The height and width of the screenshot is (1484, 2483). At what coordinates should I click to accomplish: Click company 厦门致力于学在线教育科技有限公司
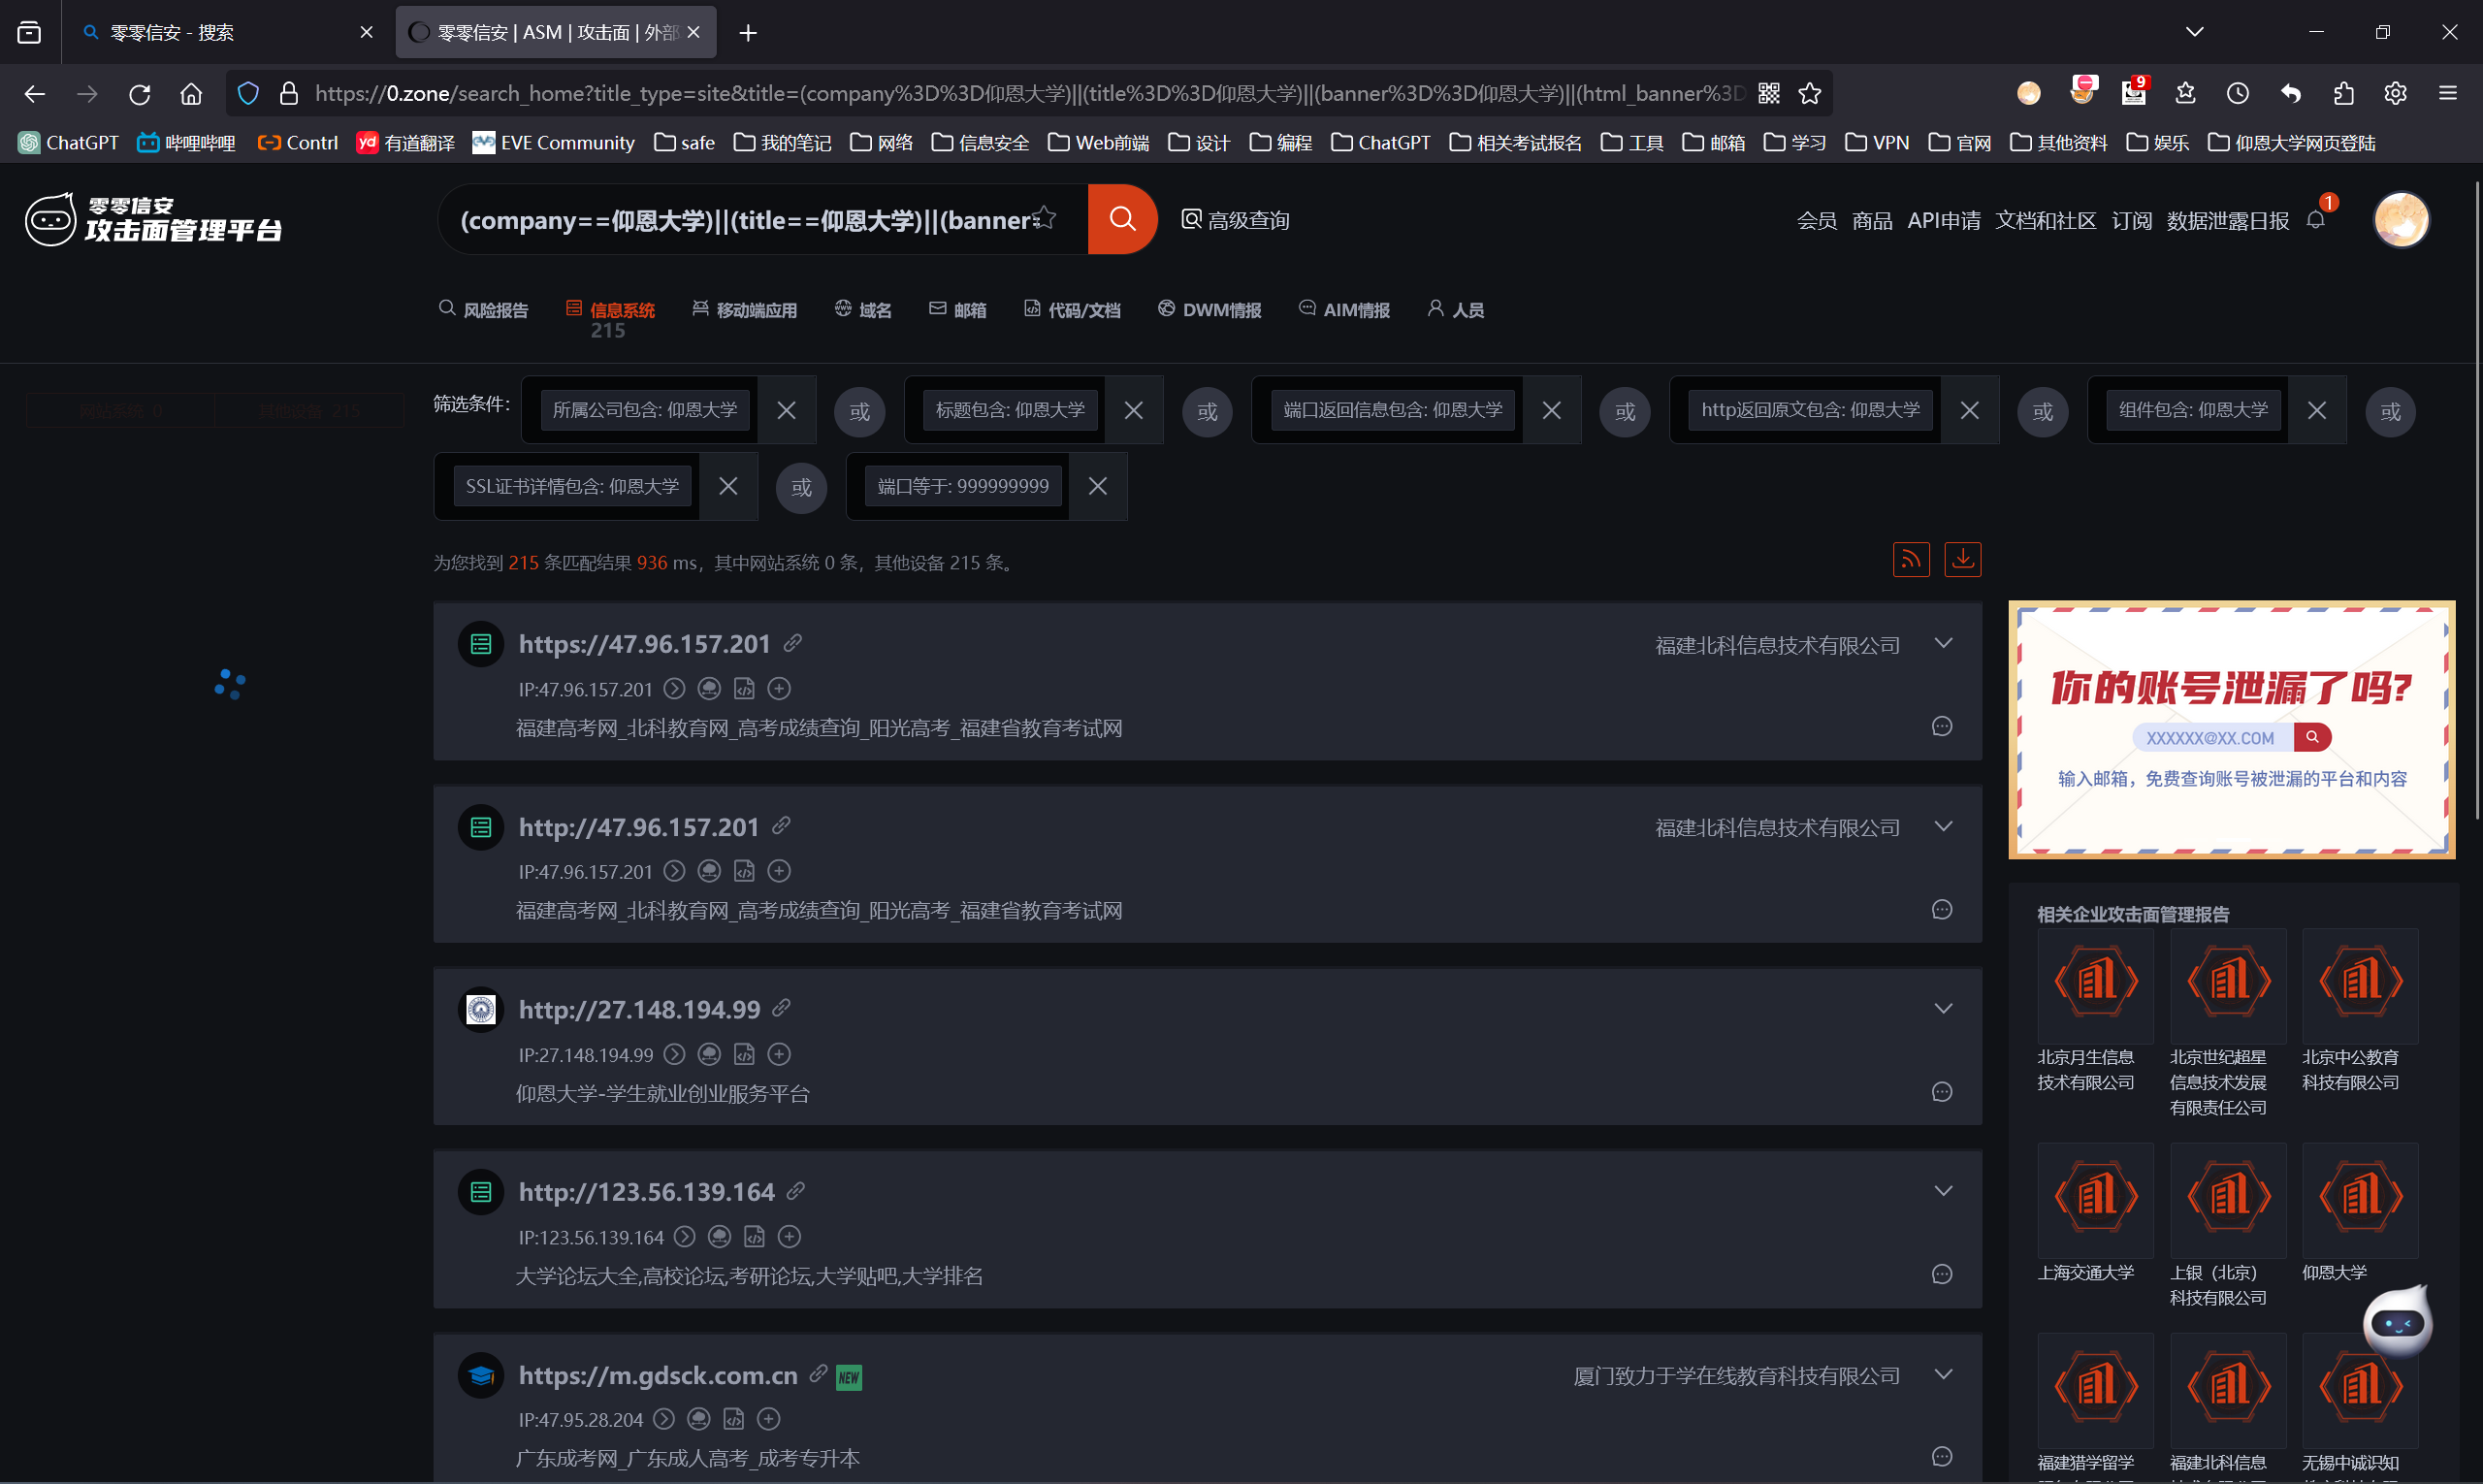1736,1376
